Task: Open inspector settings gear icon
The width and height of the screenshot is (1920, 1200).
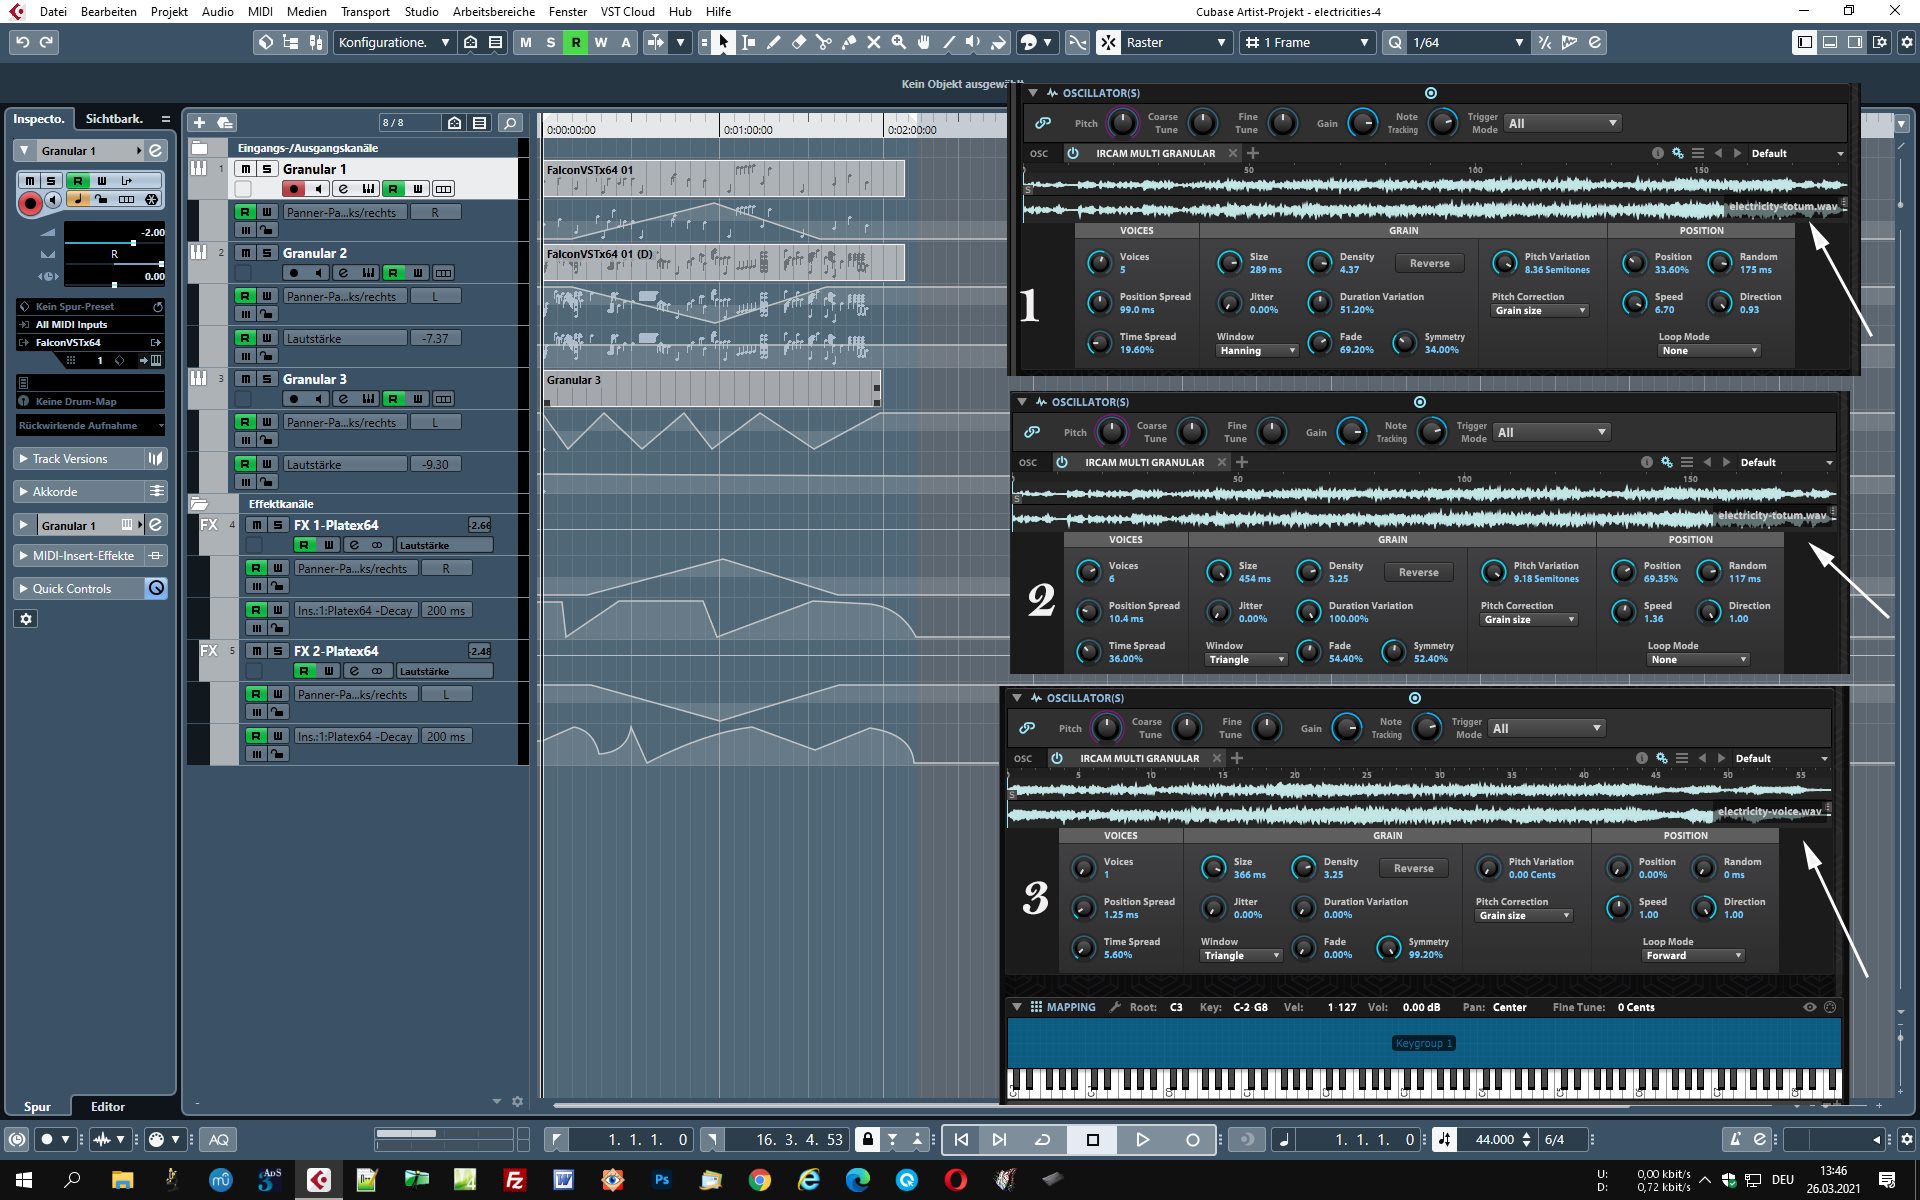Action: [x=26, y=619]
